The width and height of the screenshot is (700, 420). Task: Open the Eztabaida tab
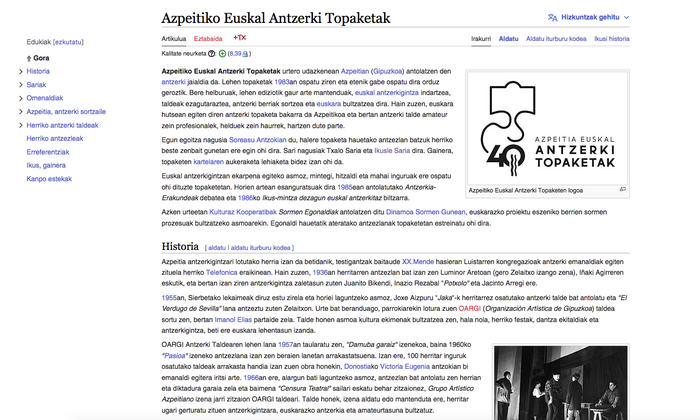pos(208,39)
